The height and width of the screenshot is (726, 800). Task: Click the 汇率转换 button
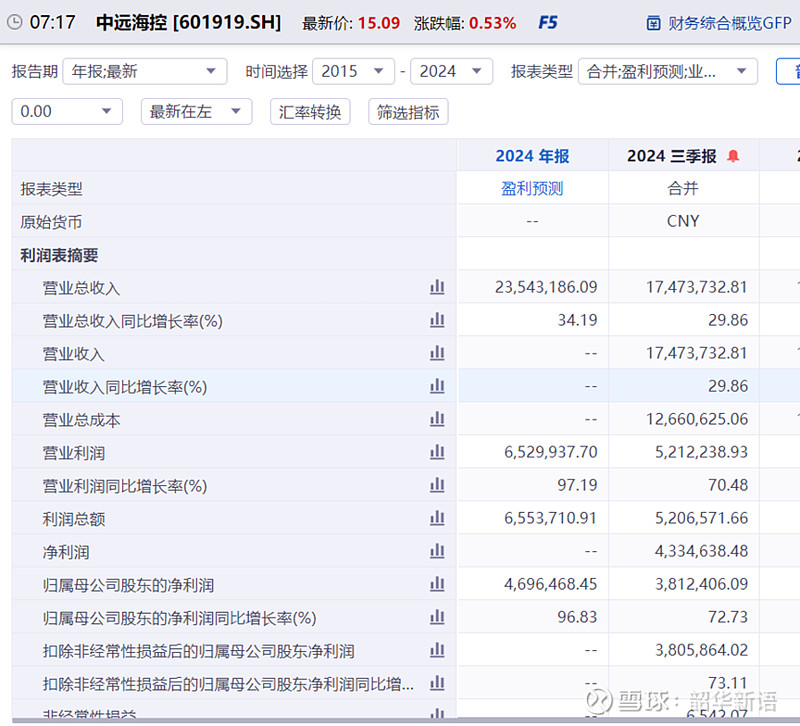point(310,111)
